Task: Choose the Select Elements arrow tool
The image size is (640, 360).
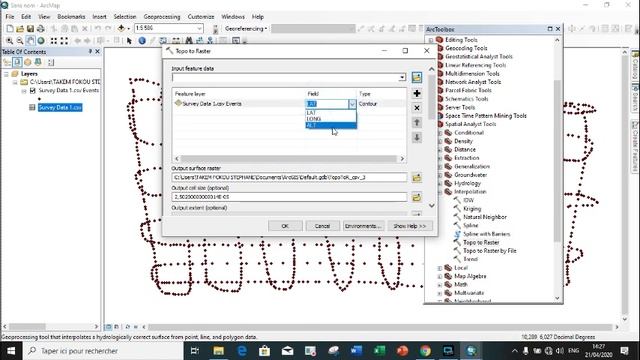Action: (129, 41)
